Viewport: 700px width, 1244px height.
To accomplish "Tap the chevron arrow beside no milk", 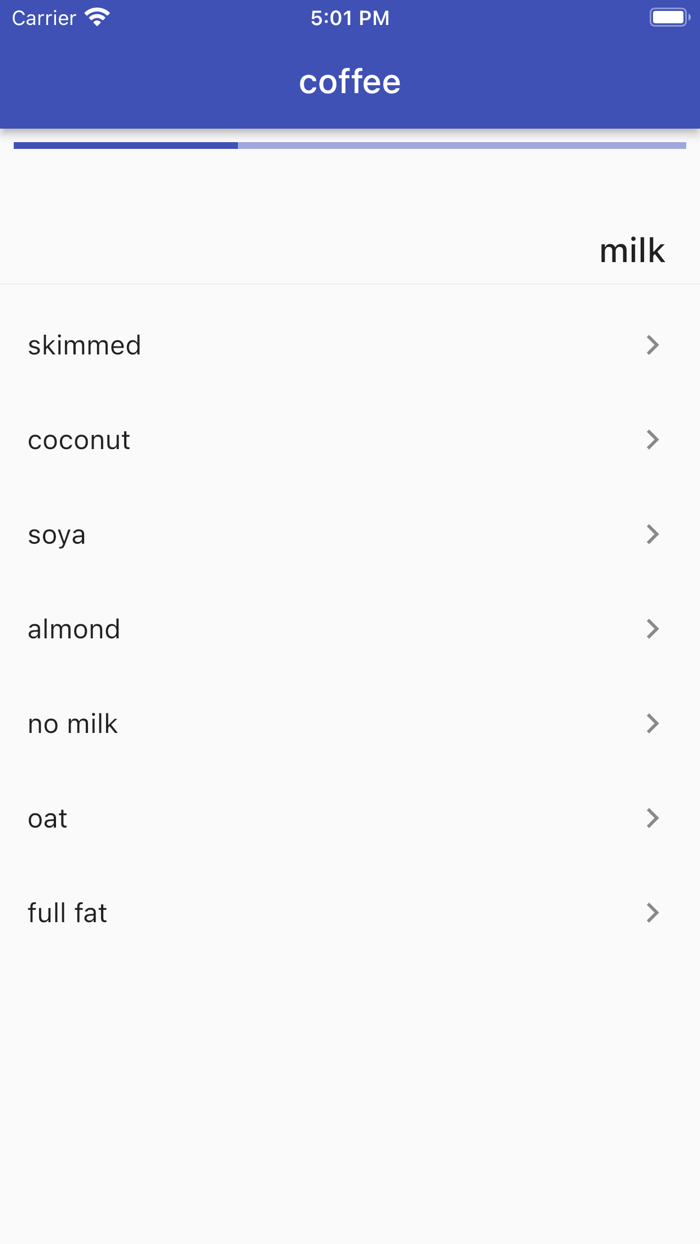I will click(x=652, y=723).
